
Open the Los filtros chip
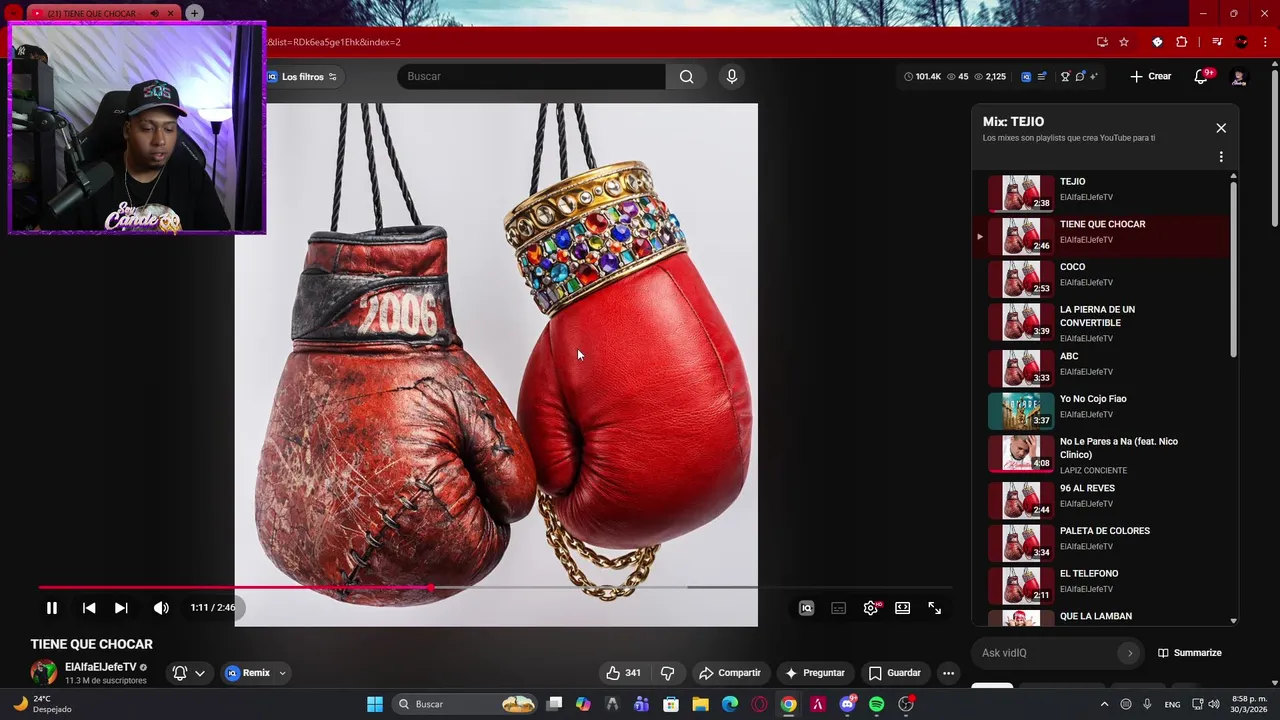(x=303, y=77)
